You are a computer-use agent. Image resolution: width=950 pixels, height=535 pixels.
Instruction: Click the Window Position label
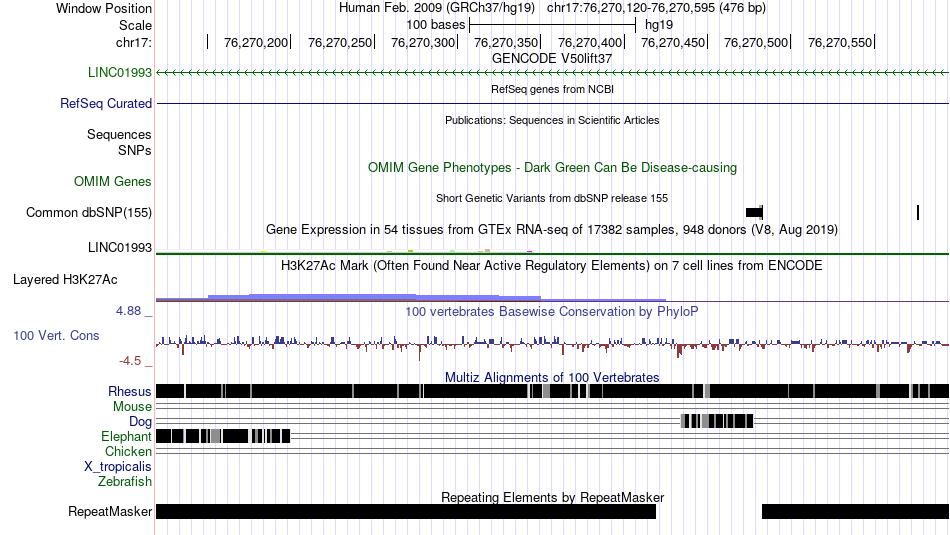click(104, 8)
